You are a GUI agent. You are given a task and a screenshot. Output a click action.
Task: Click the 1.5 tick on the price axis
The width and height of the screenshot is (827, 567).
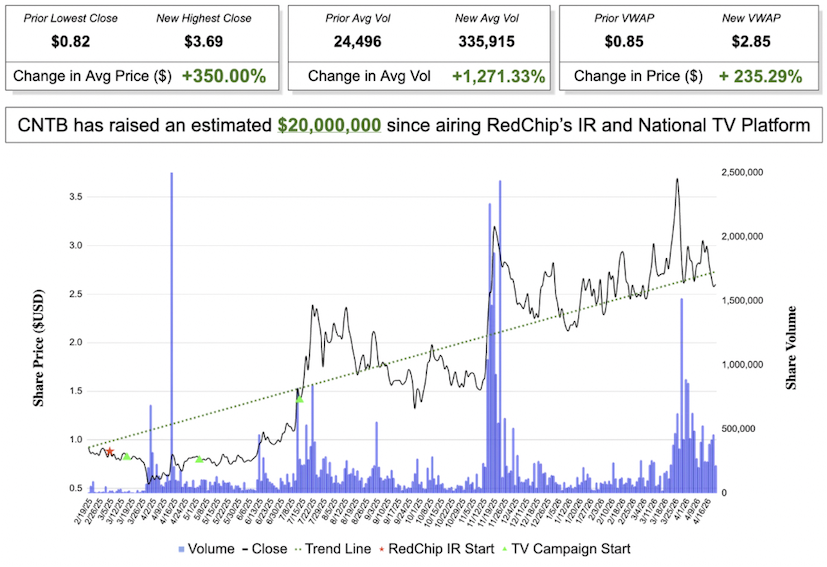pos(75,391)
